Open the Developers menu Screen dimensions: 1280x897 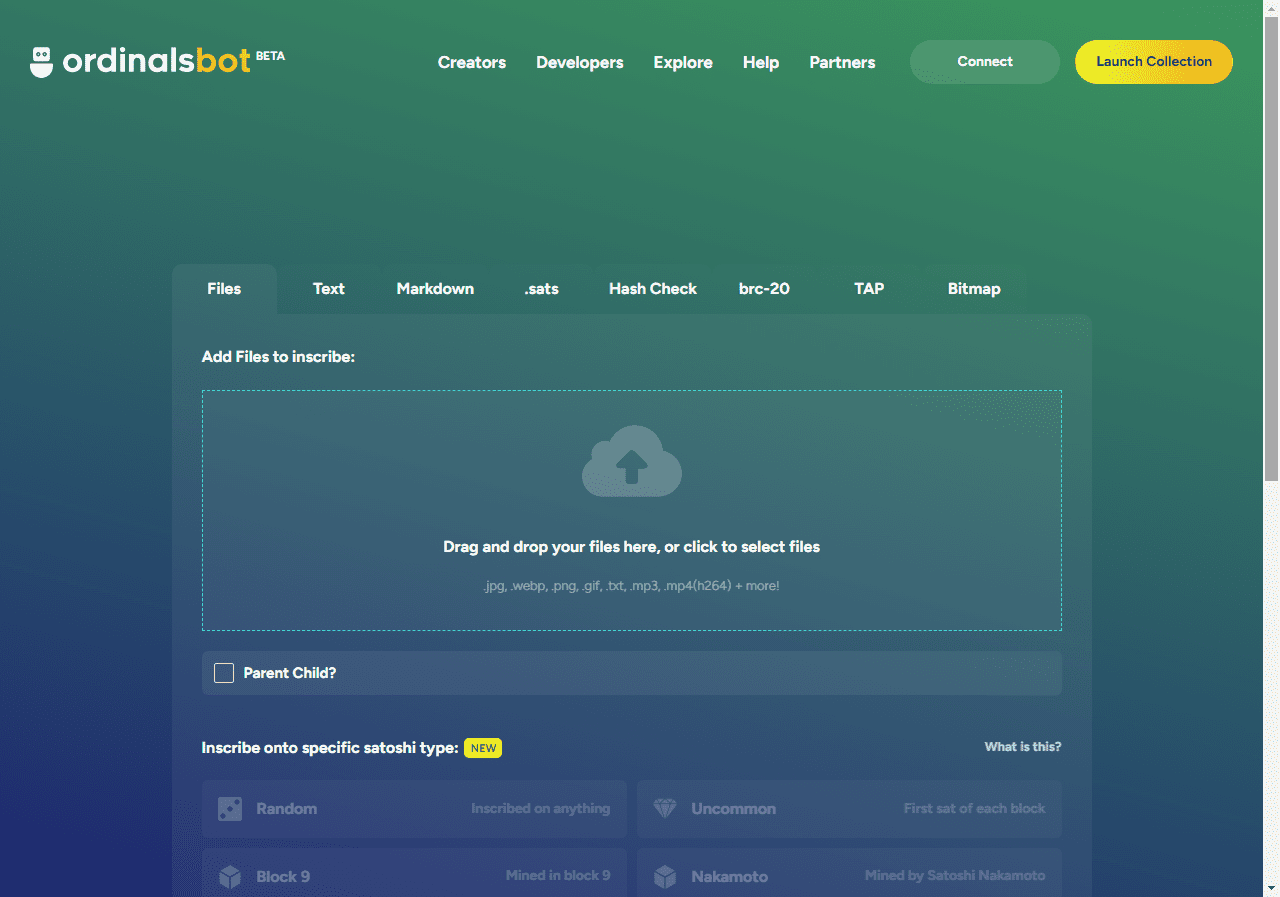(x=580, y=62)
